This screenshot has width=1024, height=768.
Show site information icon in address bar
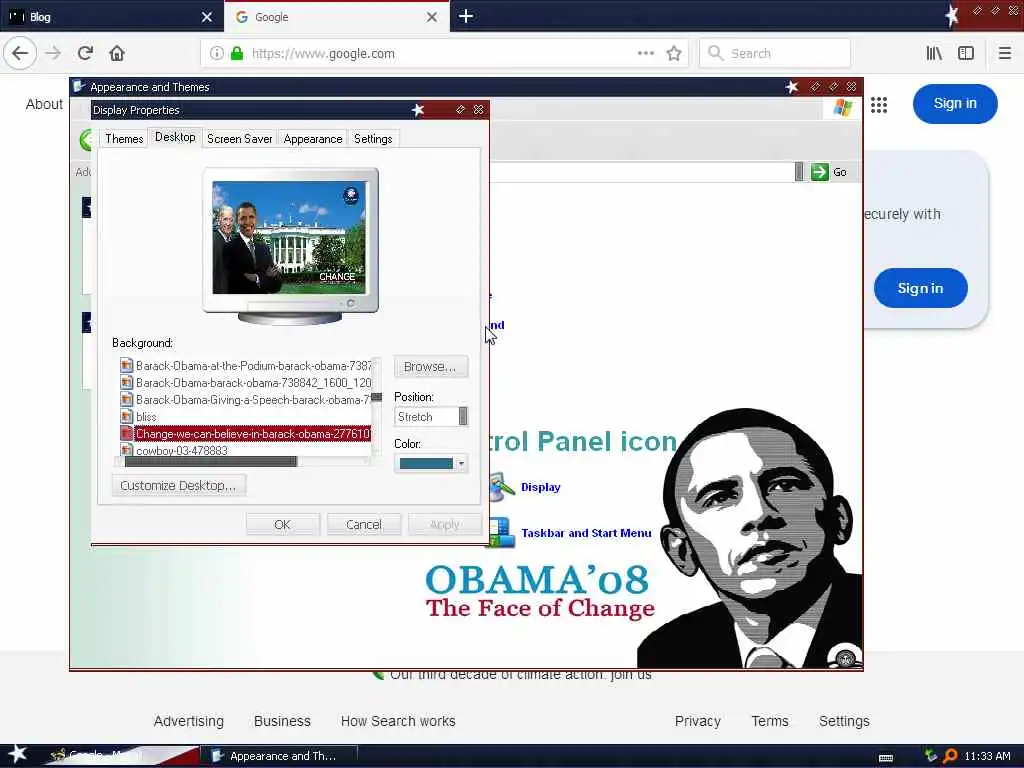216,54
